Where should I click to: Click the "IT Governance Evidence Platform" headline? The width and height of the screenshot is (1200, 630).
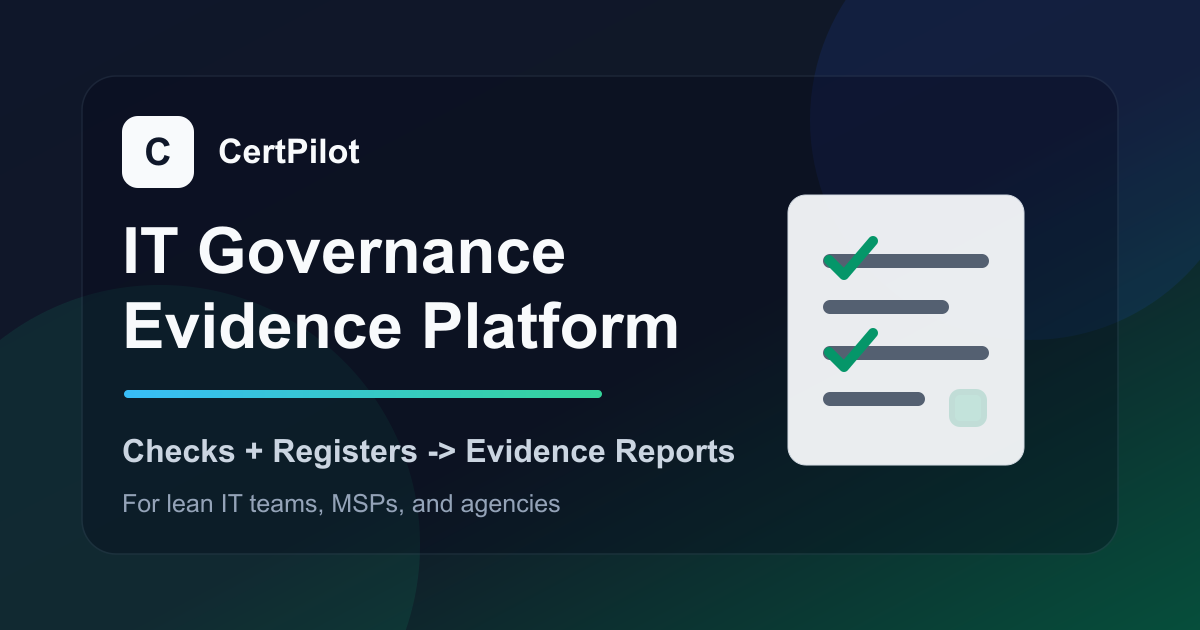[x=401, y=290]
